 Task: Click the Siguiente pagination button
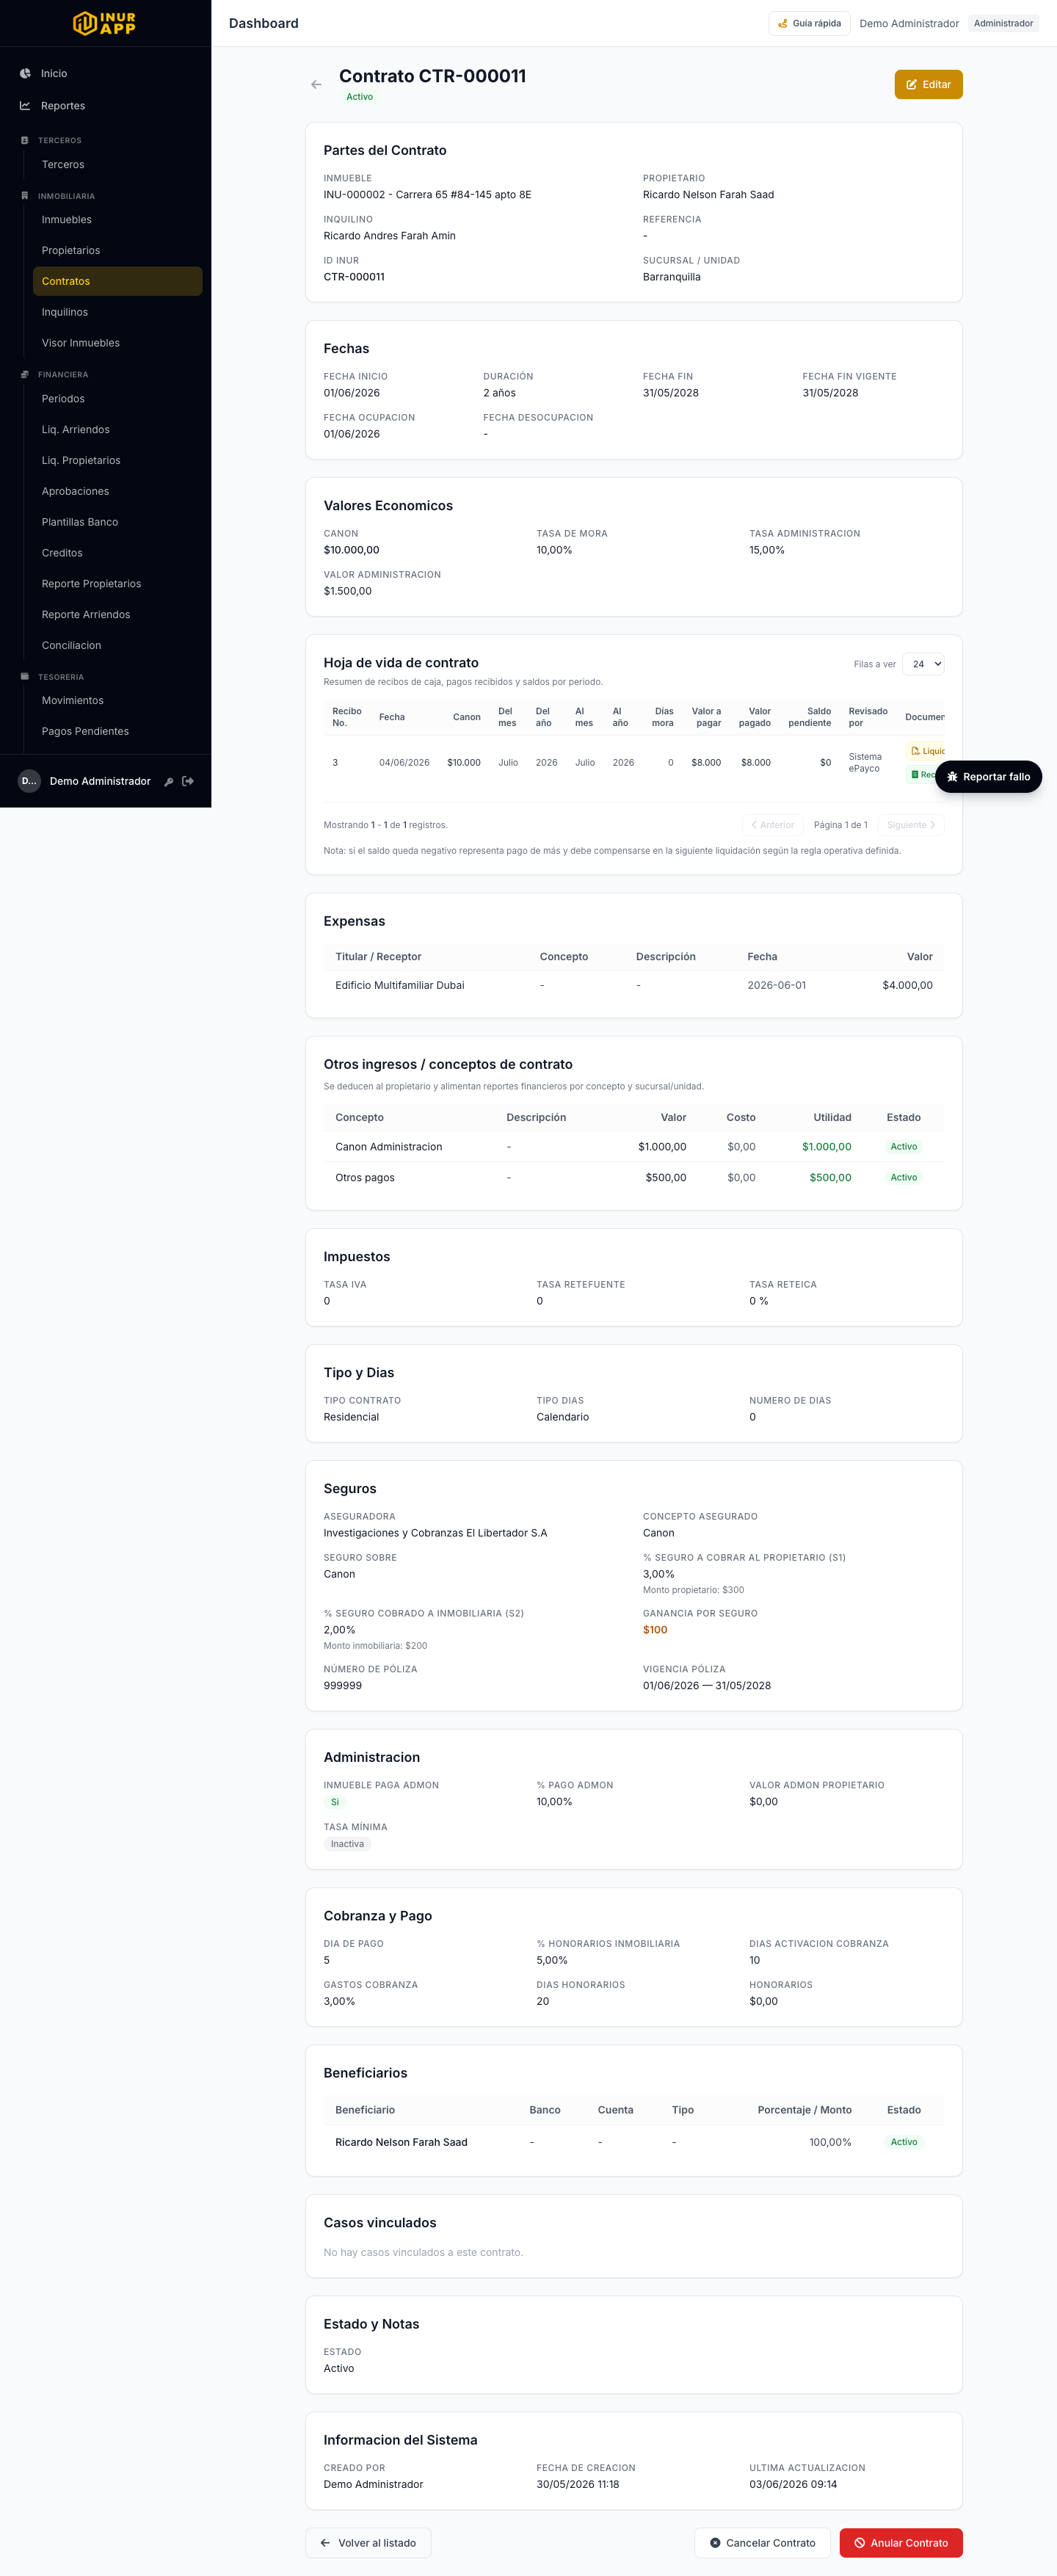tap(911, 825)
